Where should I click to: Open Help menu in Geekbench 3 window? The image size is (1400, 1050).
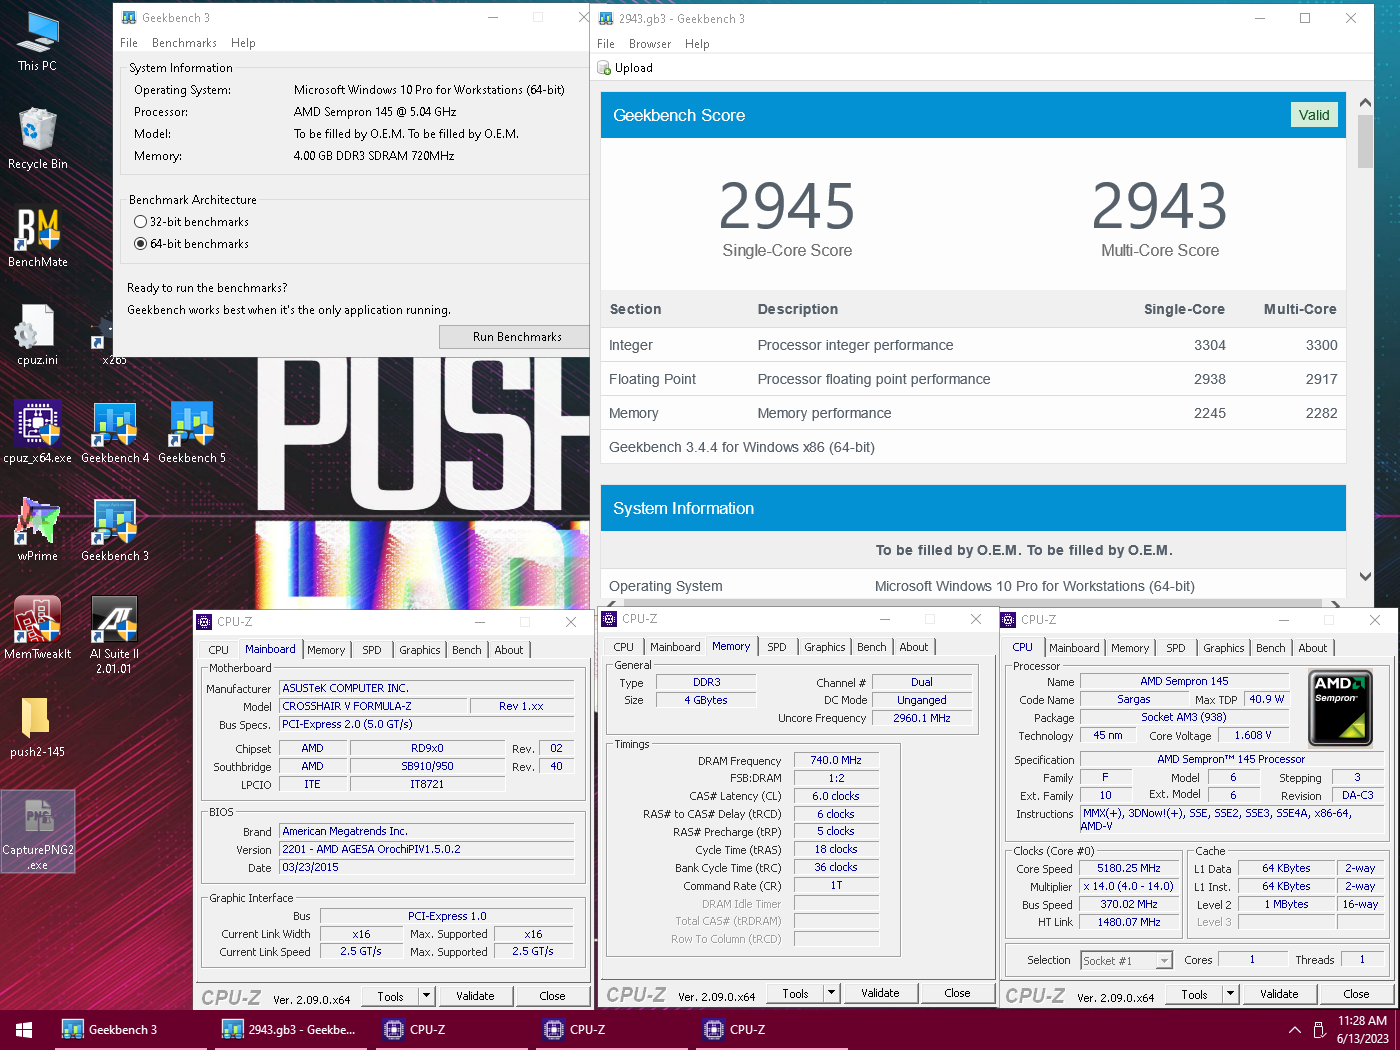(x=243, y=43)
